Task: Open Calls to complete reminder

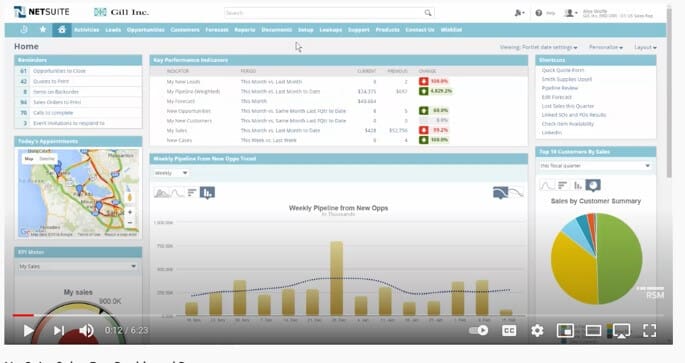Action: tap(53, 113)
